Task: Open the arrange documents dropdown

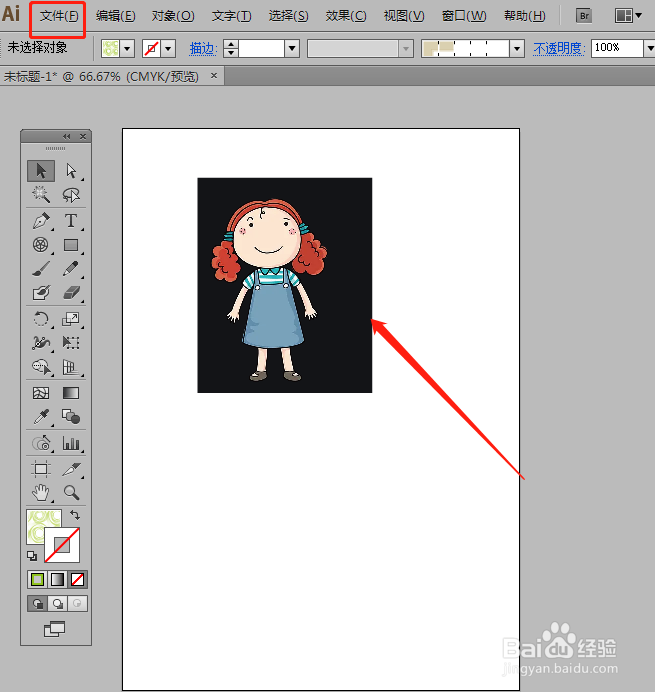Action: 628,16
